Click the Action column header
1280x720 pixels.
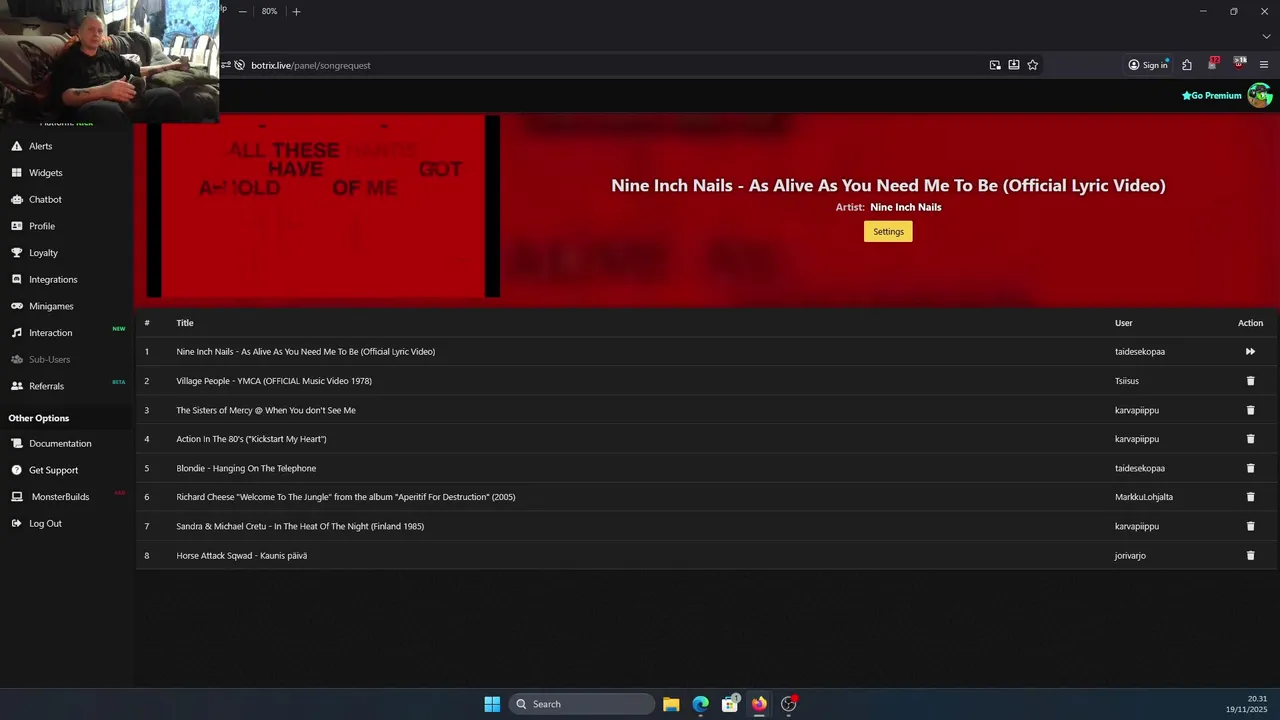click(x=1250, y=323)
